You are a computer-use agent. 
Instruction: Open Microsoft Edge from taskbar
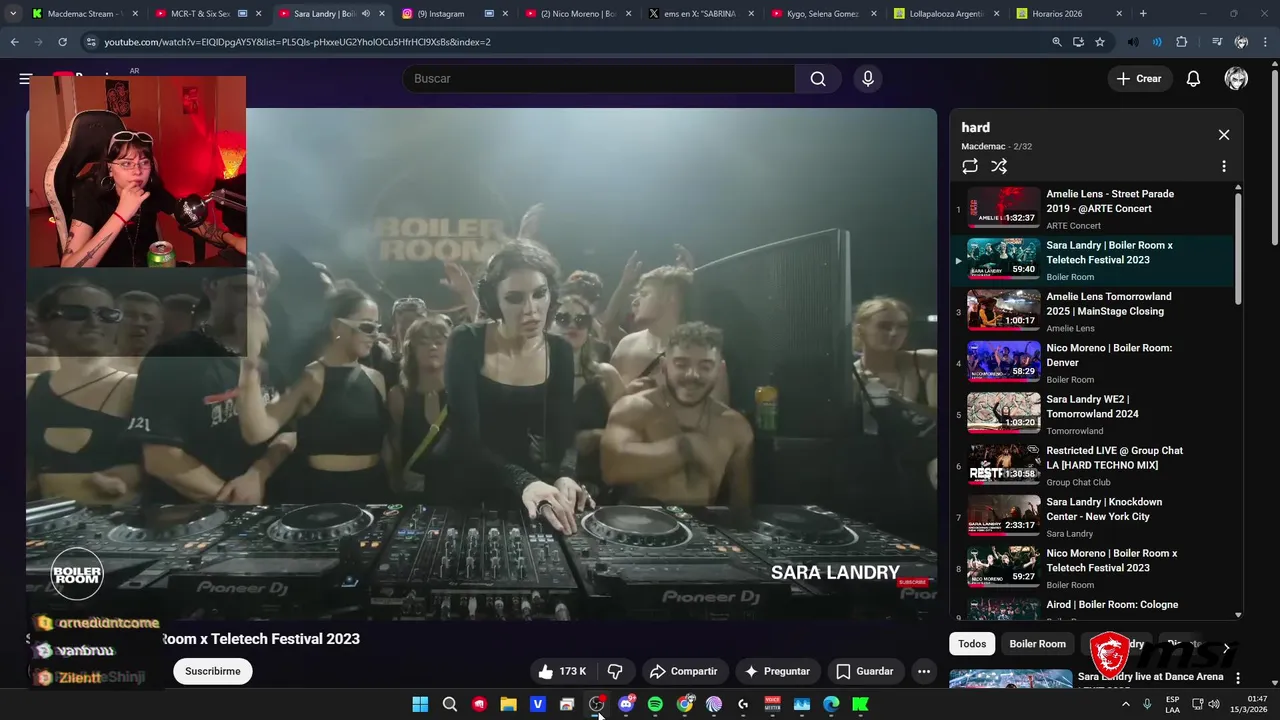pos(831,704)
